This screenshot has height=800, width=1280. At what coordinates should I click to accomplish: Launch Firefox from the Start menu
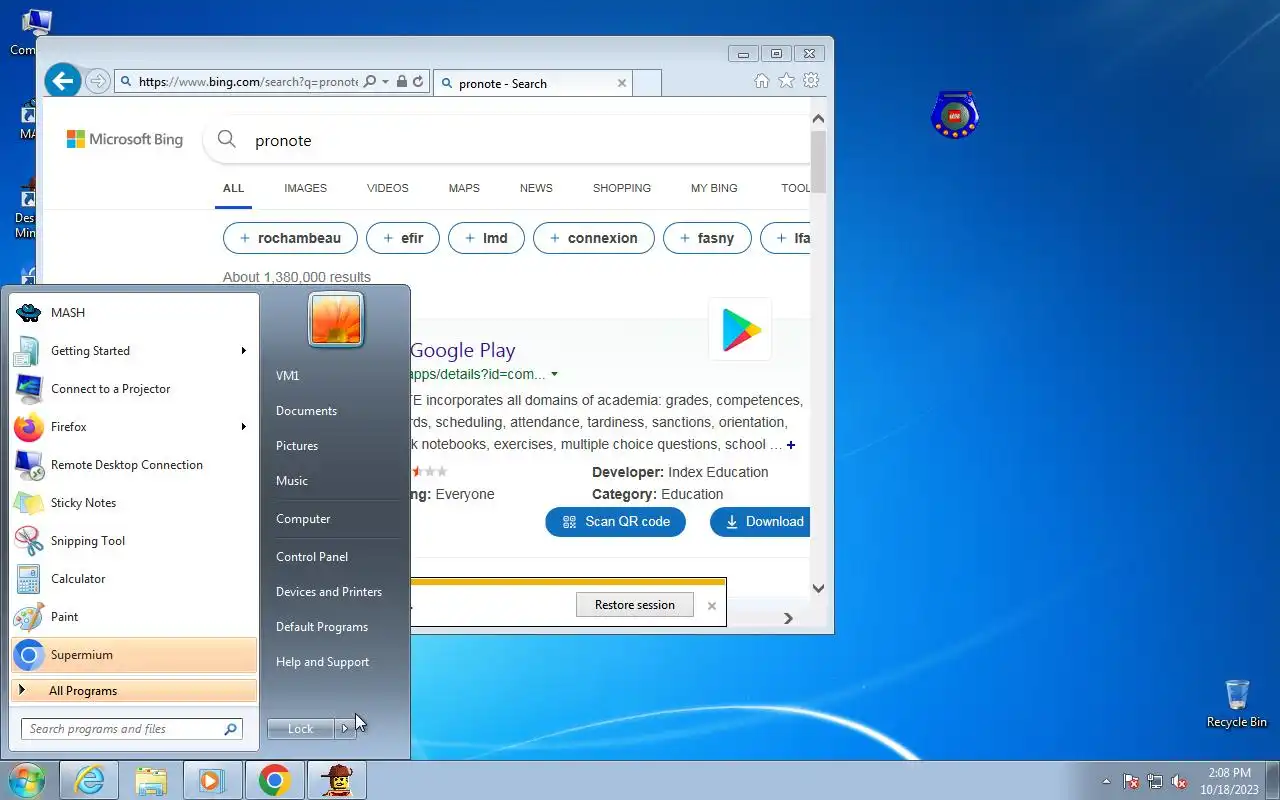134,427
